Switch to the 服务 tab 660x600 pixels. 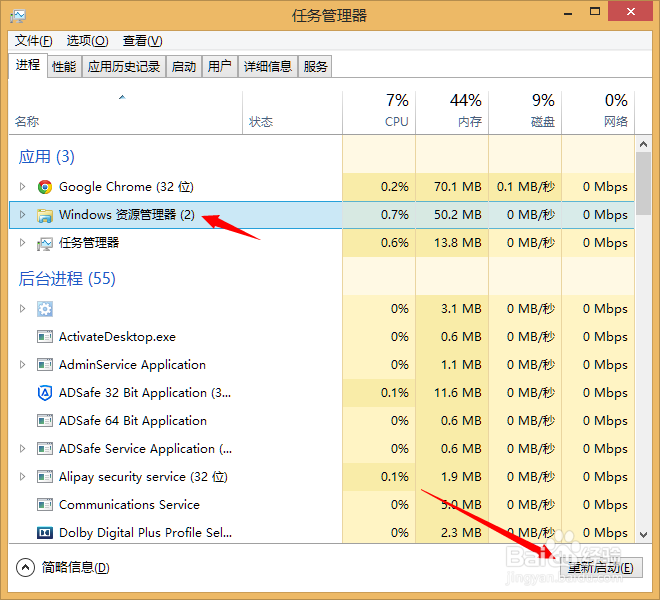(x=315, y=67)
